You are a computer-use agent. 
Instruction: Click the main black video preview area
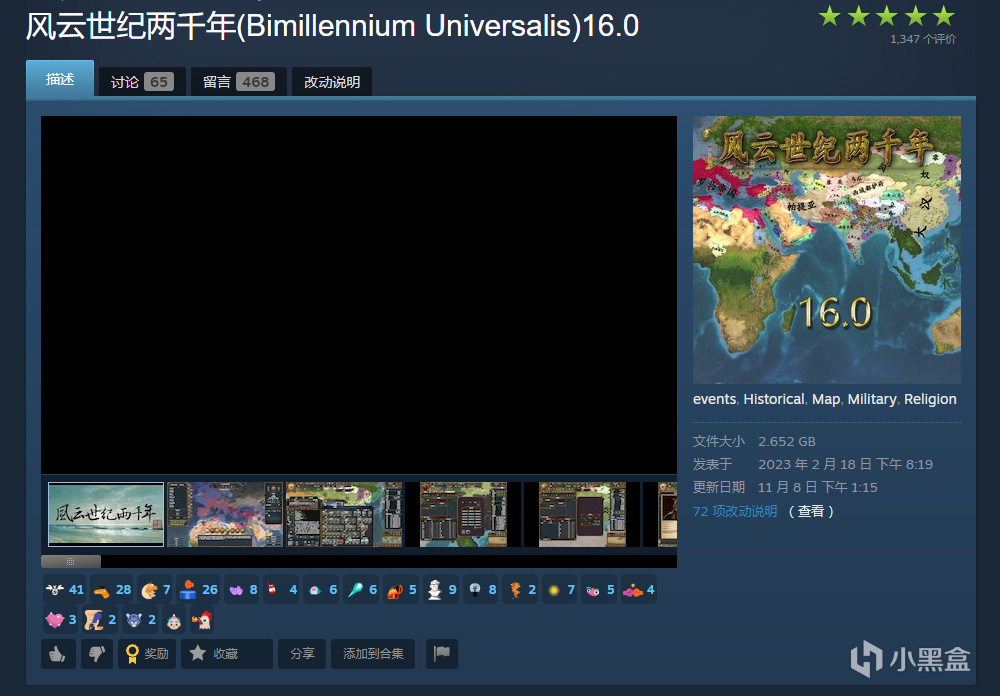click(358, 295)
